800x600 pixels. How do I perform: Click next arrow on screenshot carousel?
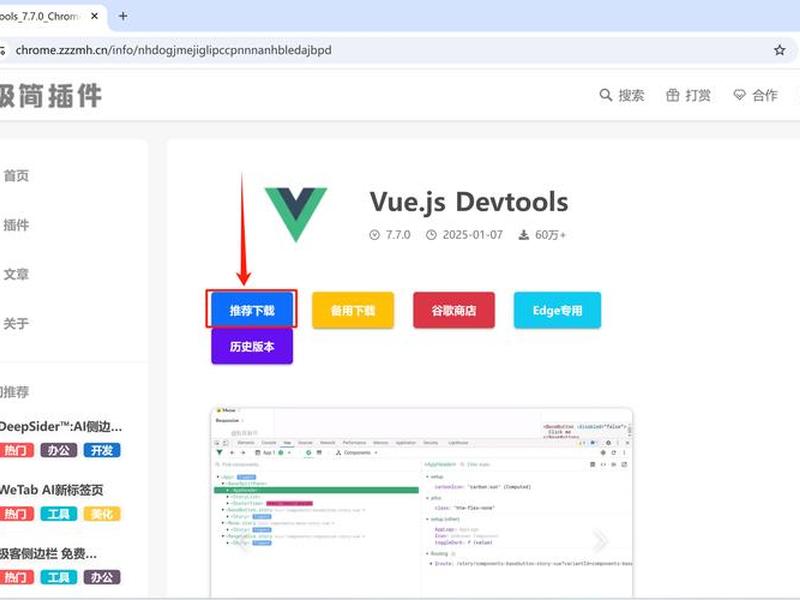(600, 541)
